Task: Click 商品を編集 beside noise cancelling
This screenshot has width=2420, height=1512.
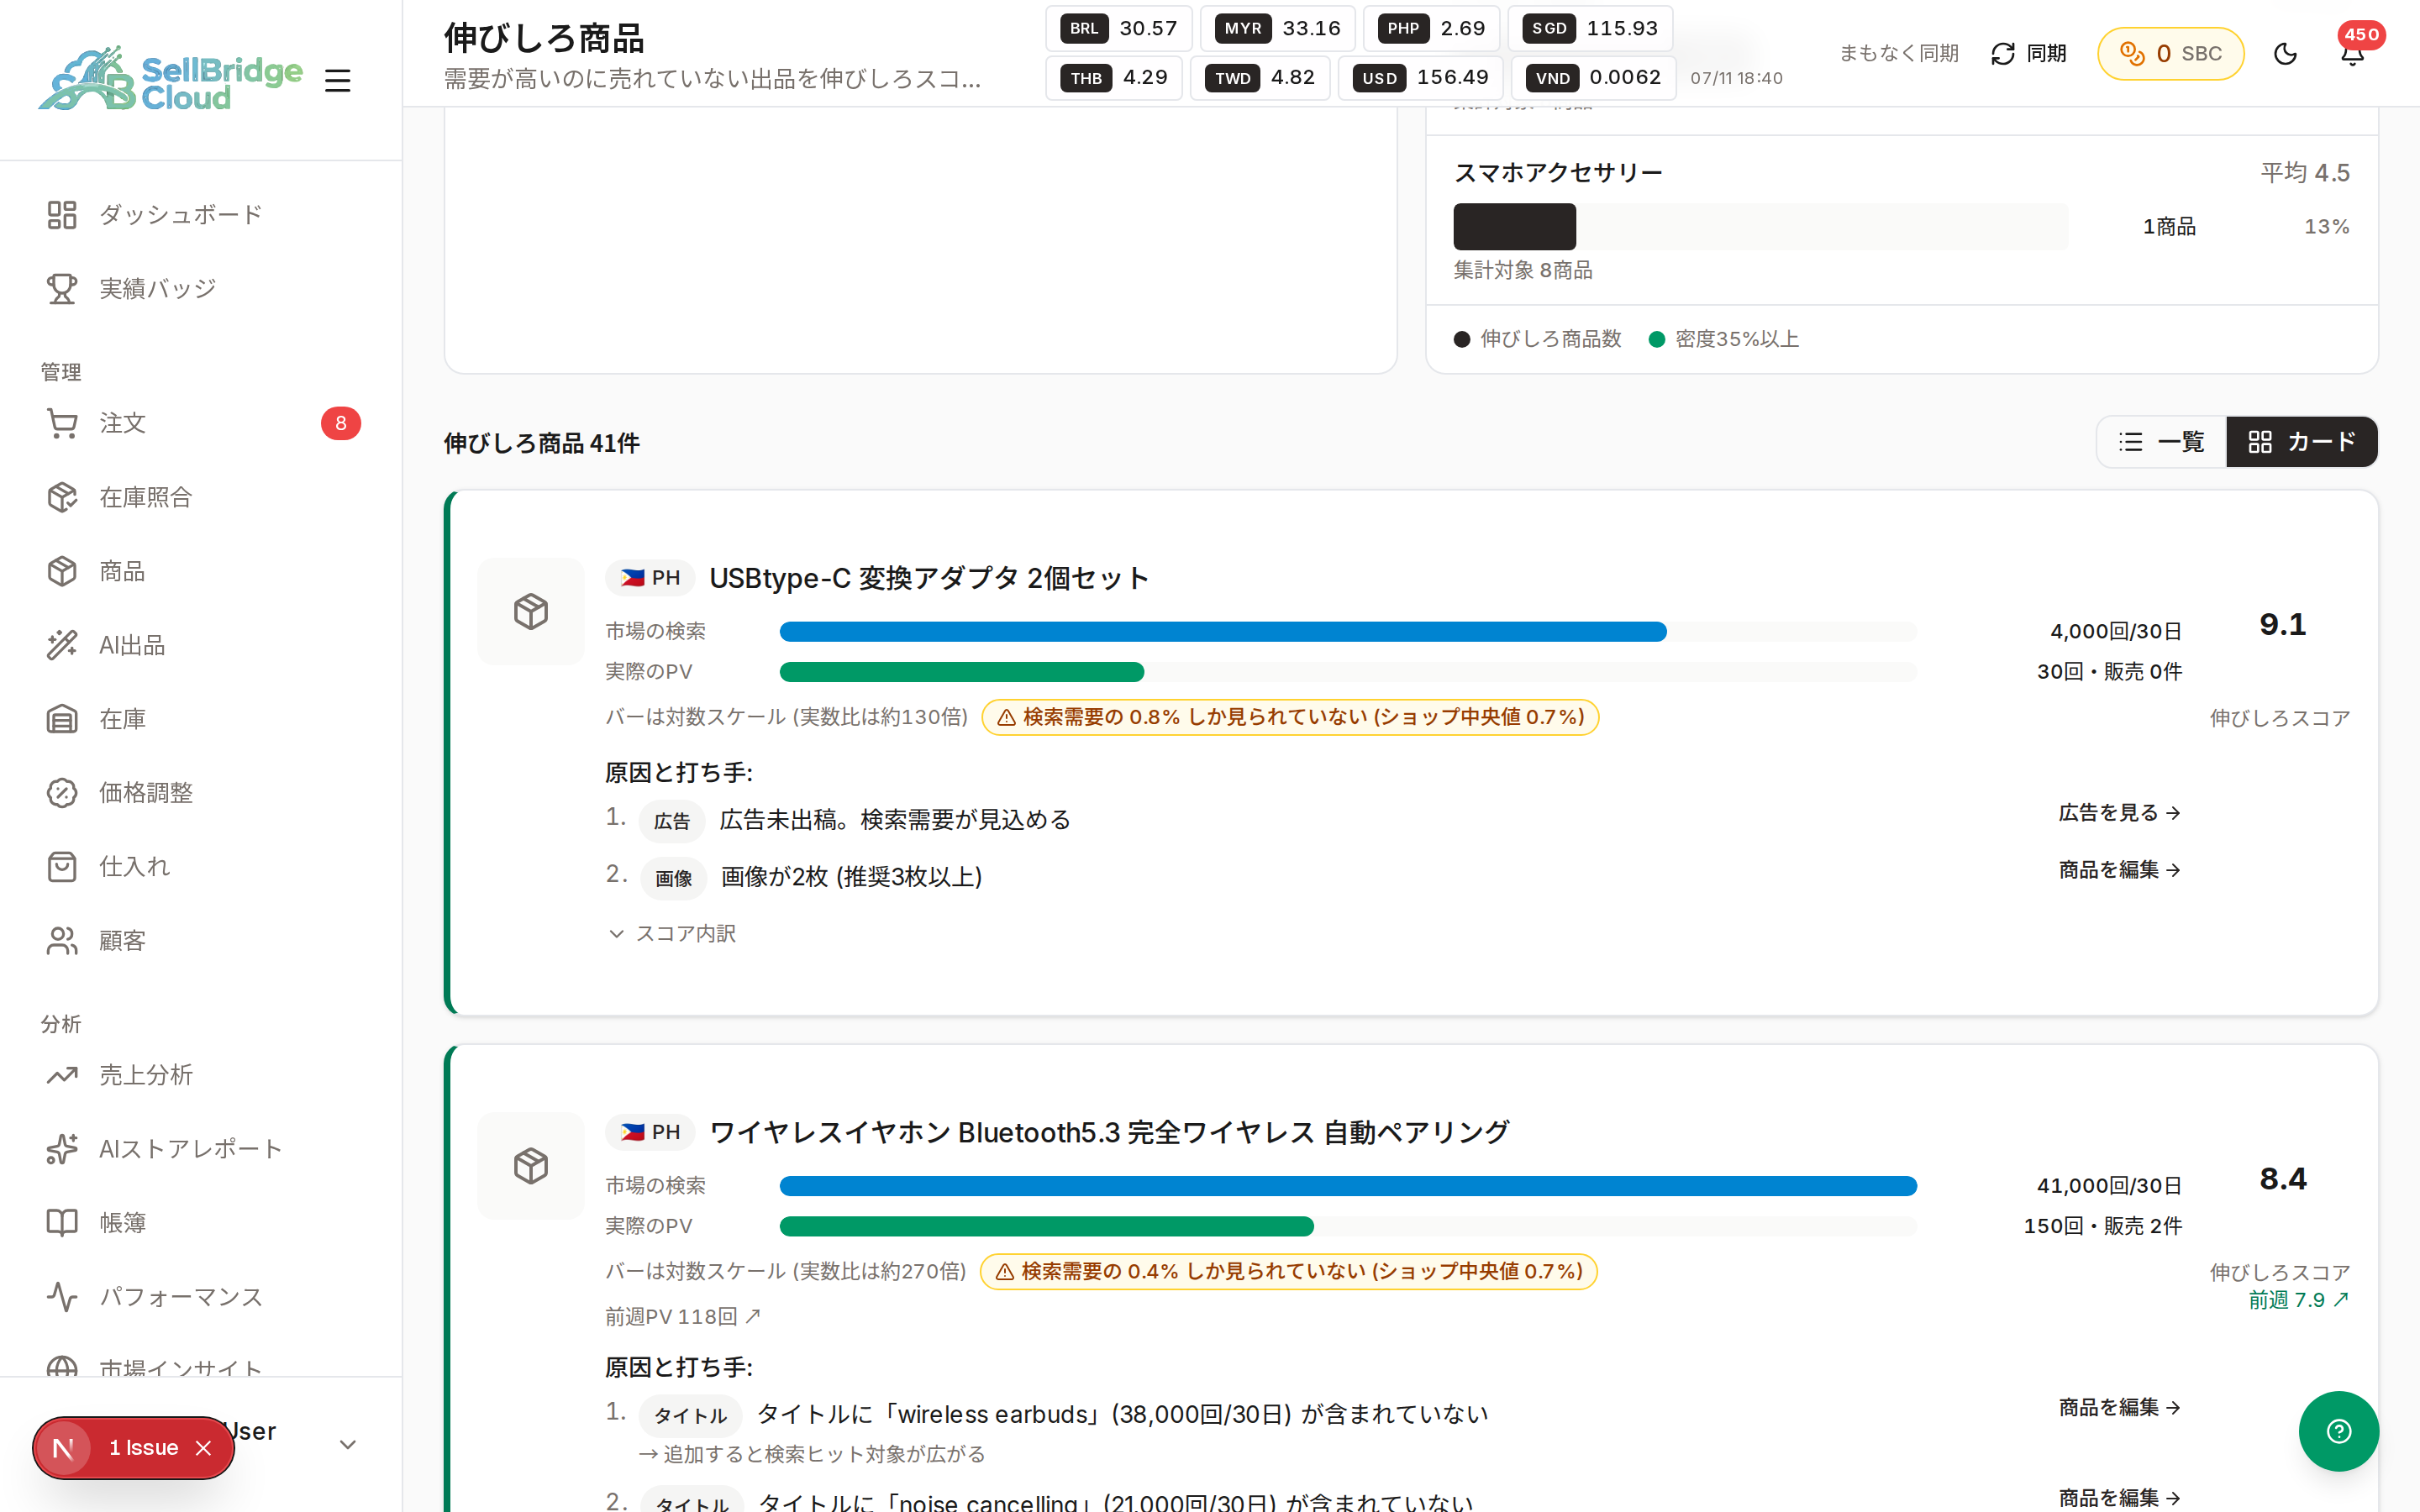Action: [2119, 1497]
